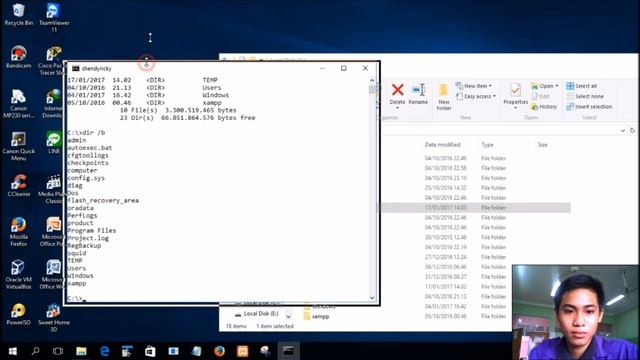The width and height of the screenshot is (640, 360).
Task: Click the command prompt scrollbar down arrow
Action: tap(372, 298)
